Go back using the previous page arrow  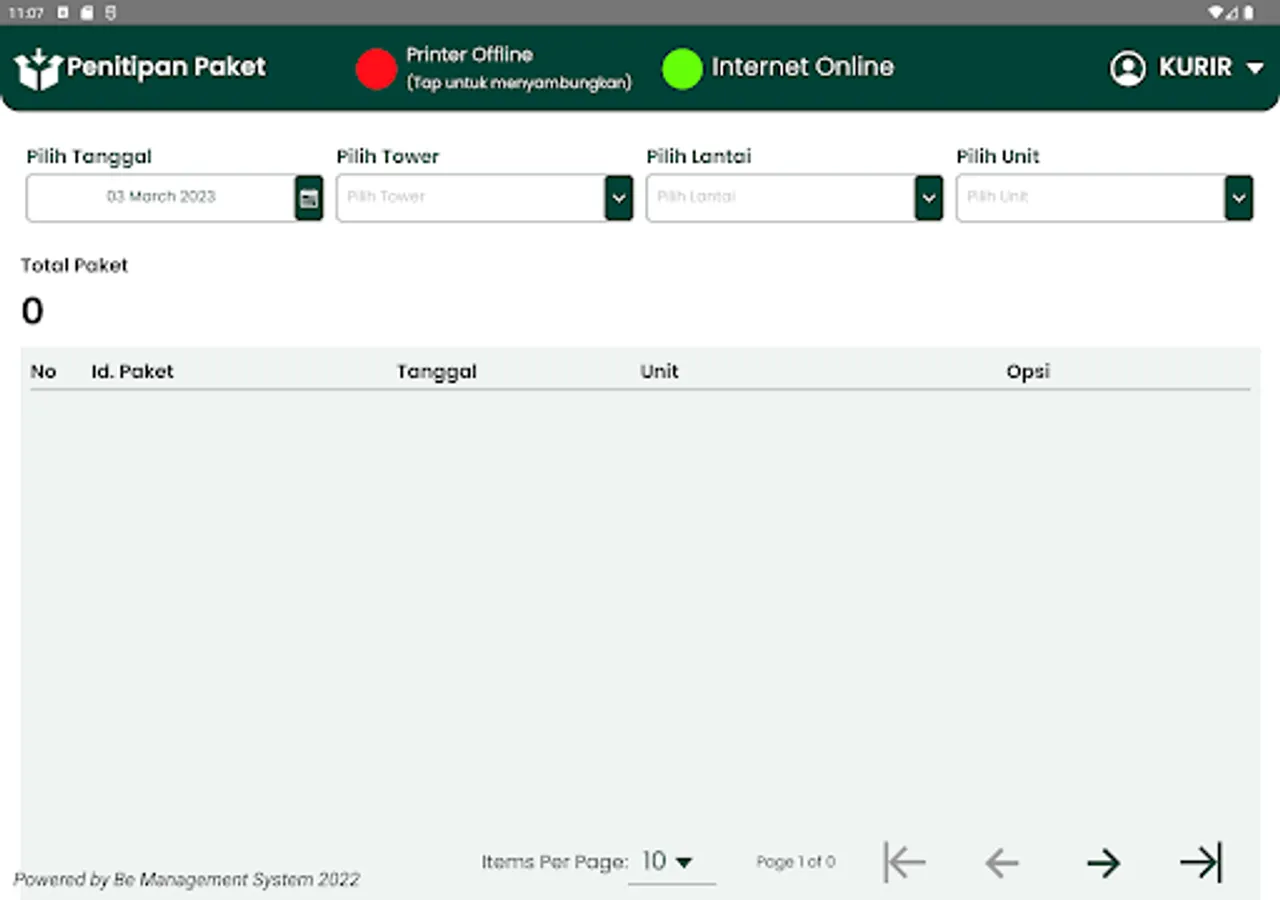1001,862
